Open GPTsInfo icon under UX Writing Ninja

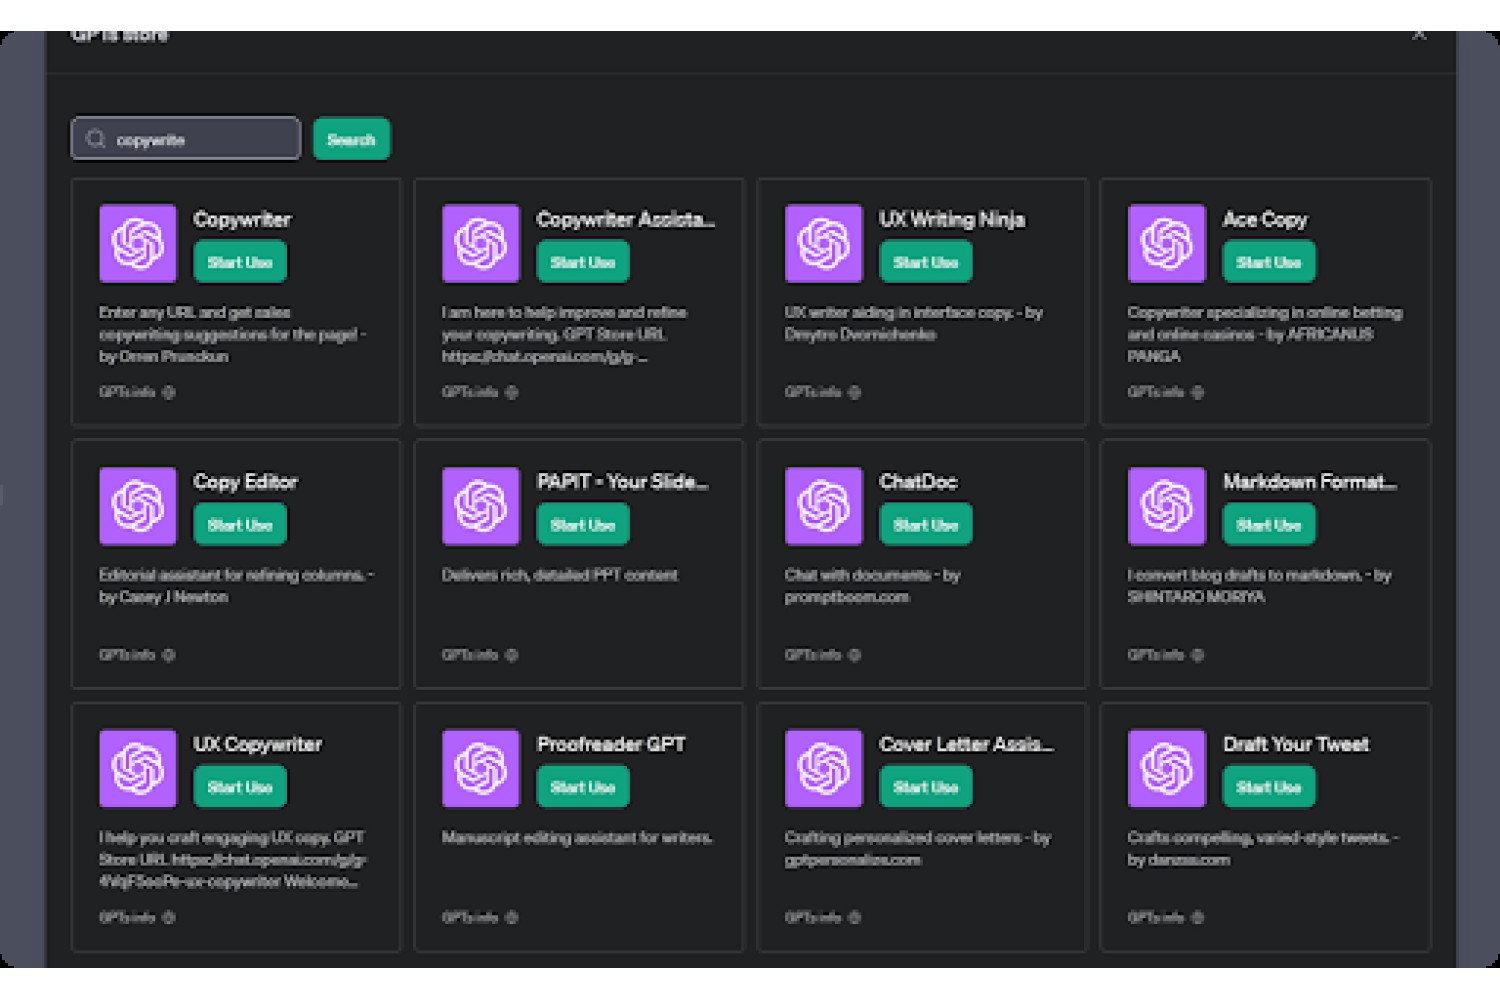tap(854, 392)
